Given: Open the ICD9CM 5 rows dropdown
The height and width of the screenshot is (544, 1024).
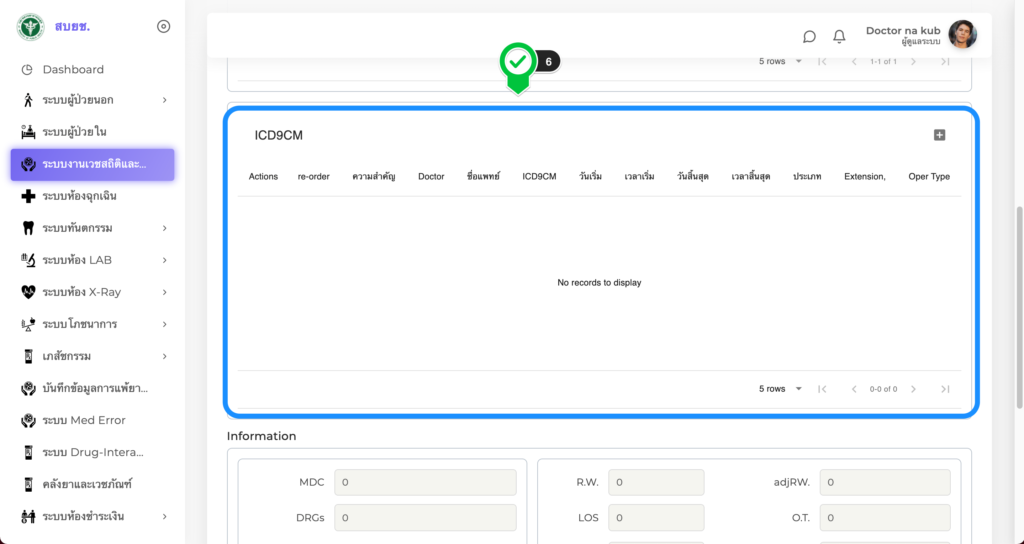Looking at the screenshot, I should pos(781,389).
